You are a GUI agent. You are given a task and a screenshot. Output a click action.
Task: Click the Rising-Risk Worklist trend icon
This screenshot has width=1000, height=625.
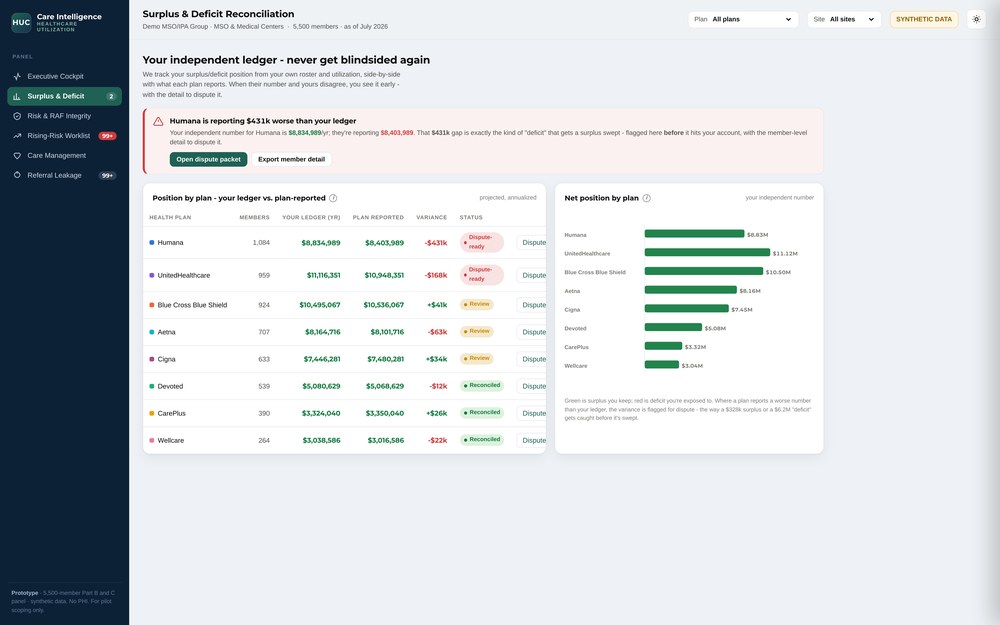17,136
